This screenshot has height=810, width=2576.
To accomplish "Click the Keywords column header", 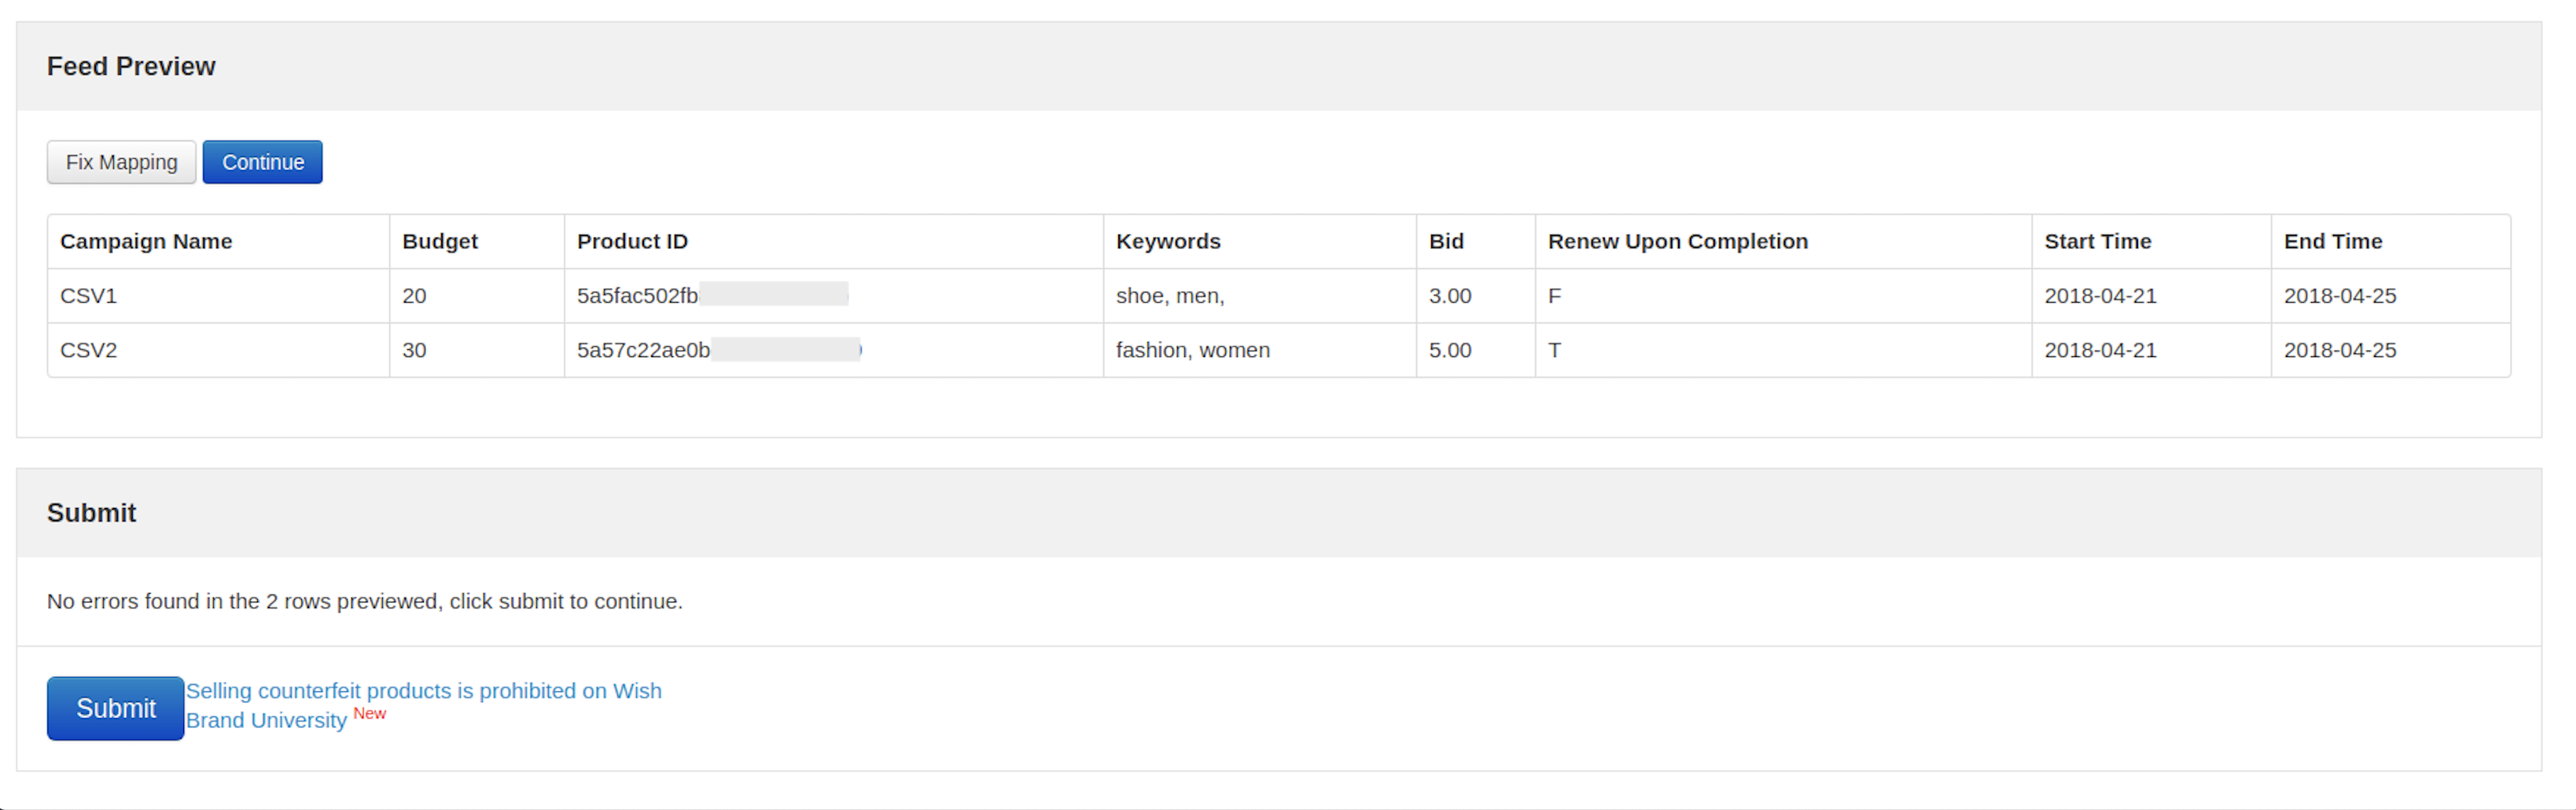I will tap(1168, 241).
